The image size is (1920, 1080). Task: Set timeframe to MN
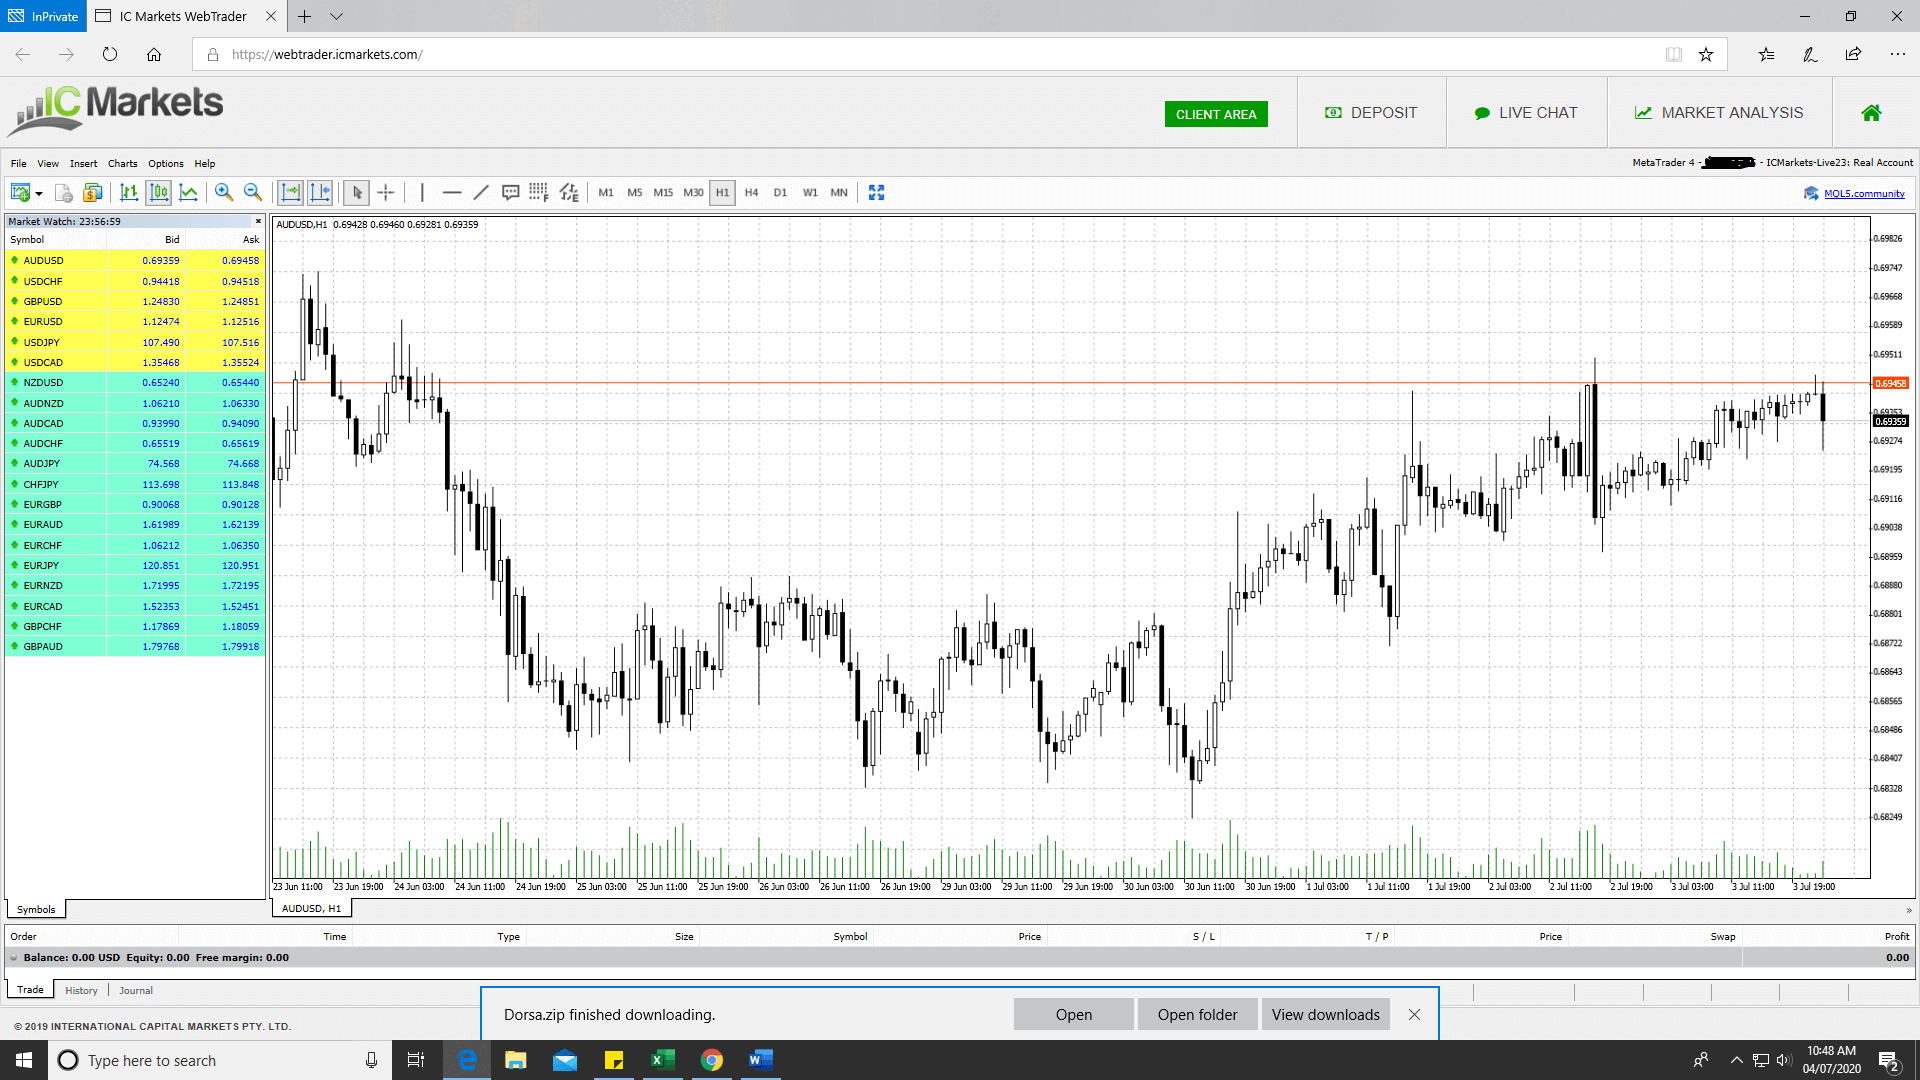tap(839, 193)
